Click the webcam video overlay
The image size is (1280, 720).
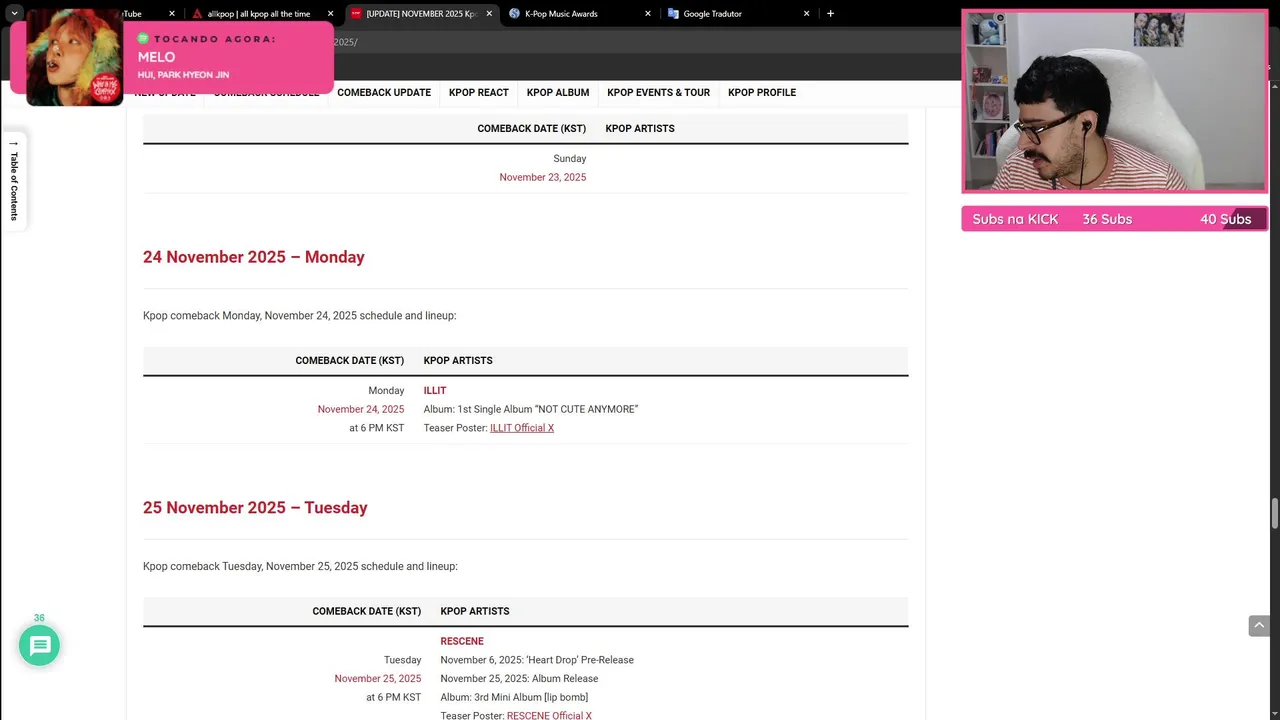[x=1115, y=102]
